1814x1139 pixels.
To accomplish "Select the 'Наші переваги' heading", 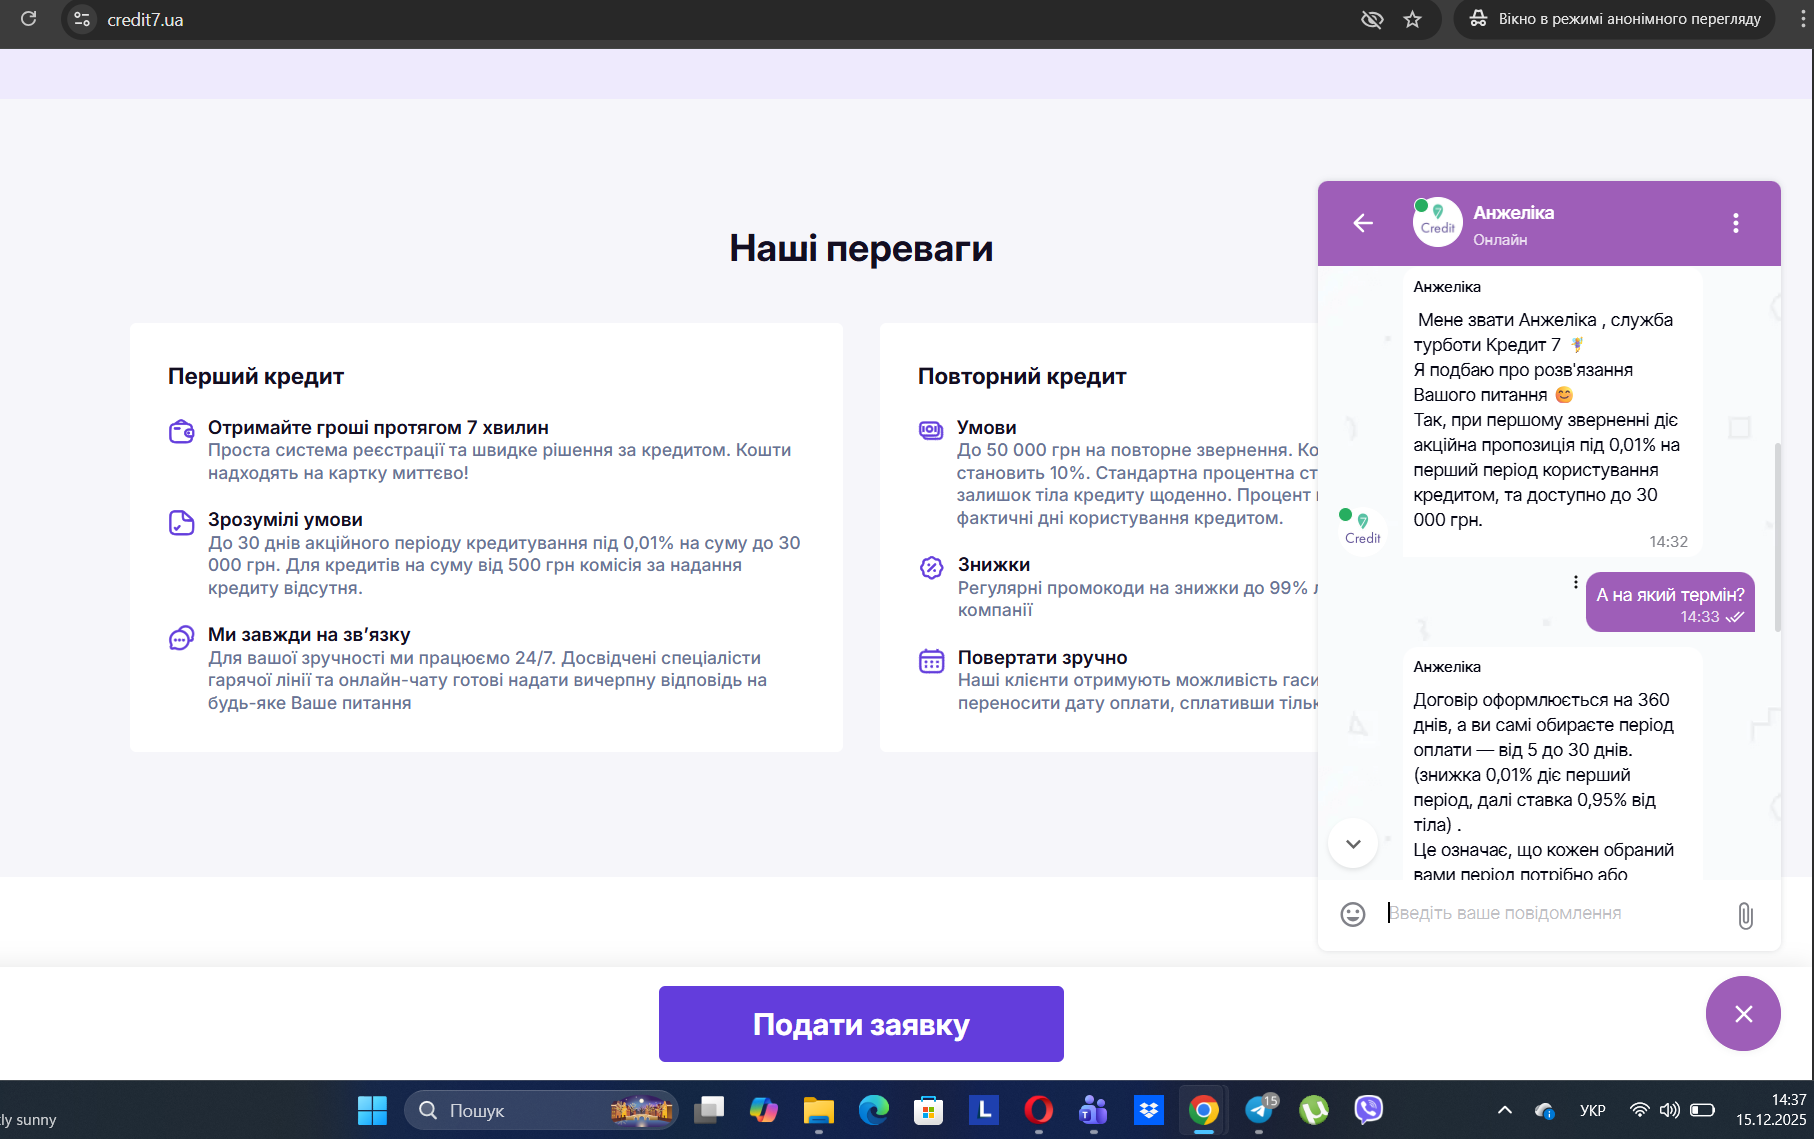I will click(x=861, y=248).
